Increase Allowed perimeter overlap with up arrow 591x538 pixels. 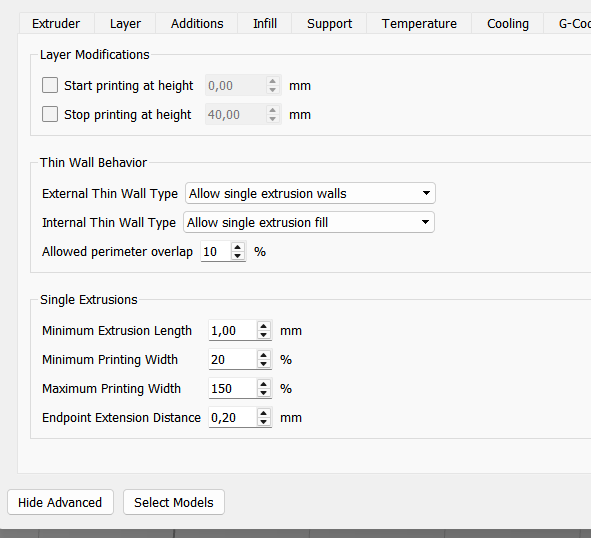[237, 247]
